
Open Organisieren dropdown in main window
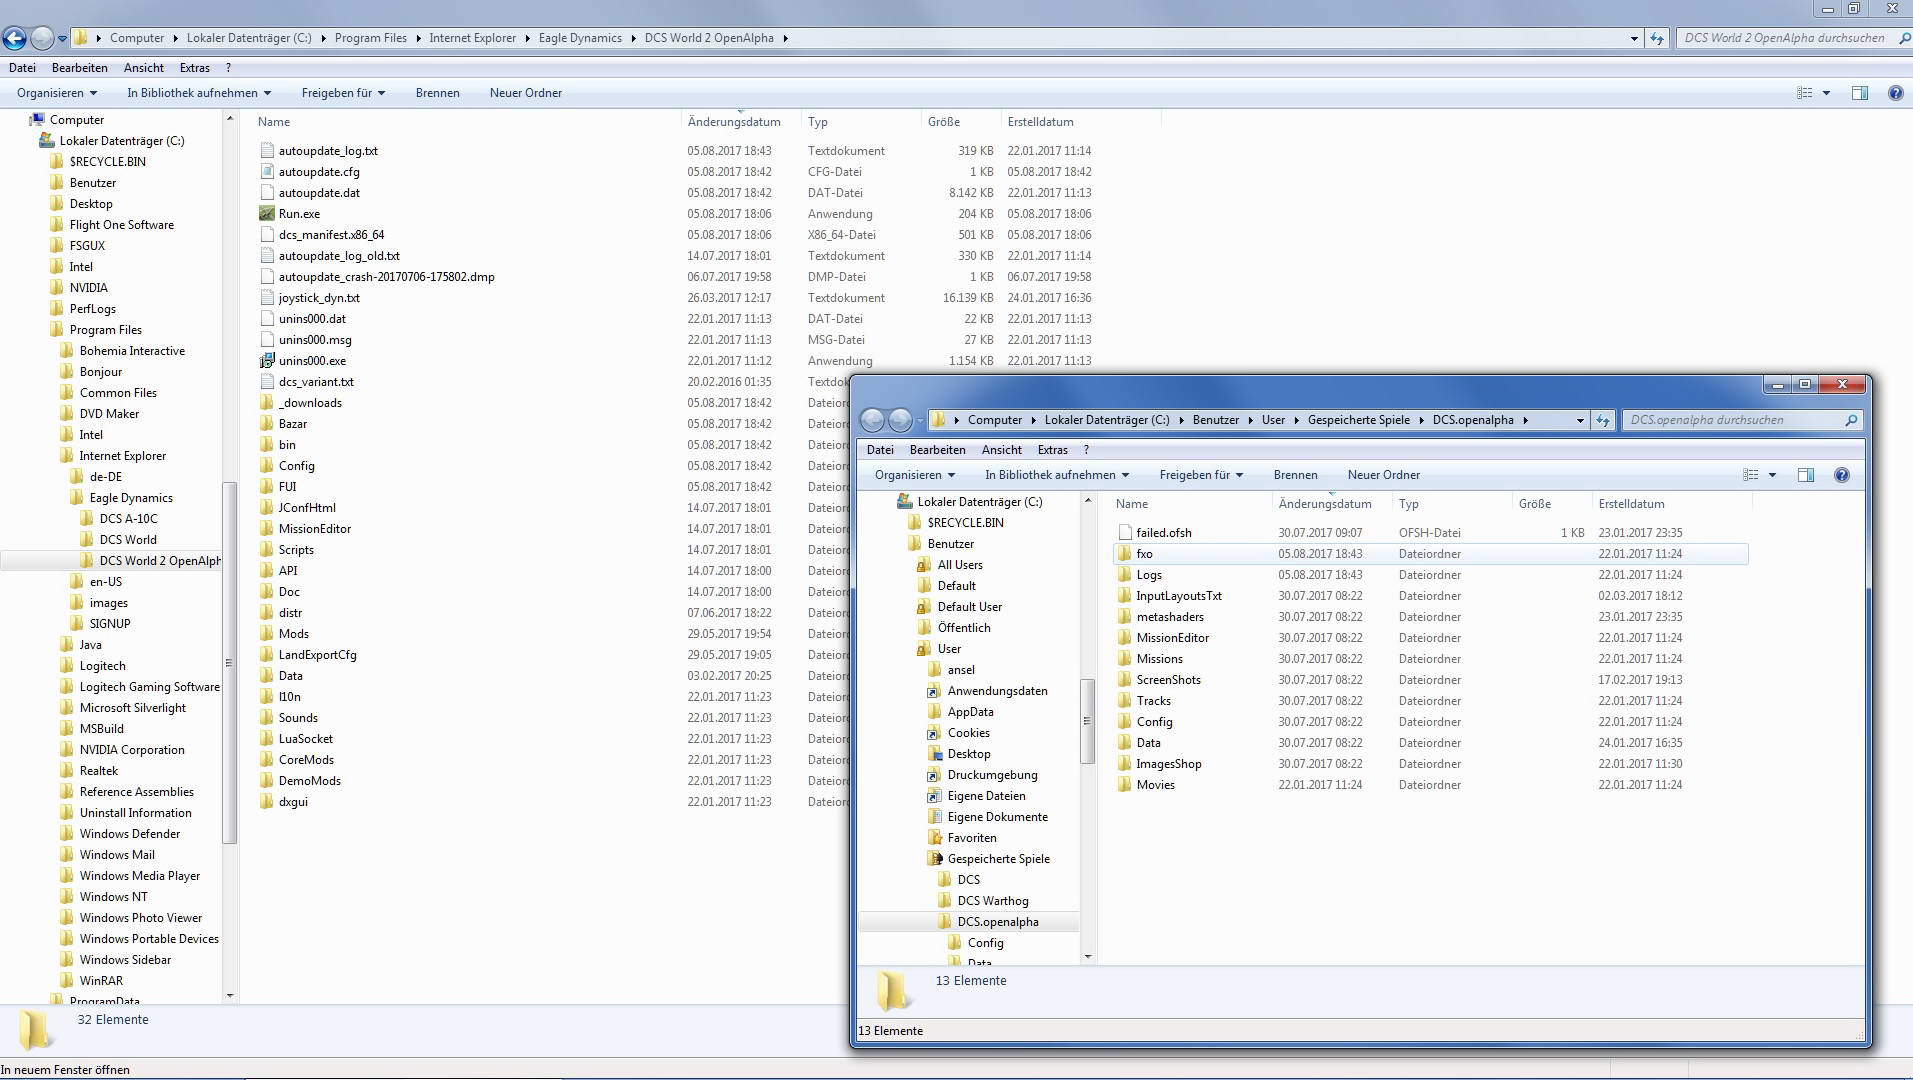(x=57, y=93)
